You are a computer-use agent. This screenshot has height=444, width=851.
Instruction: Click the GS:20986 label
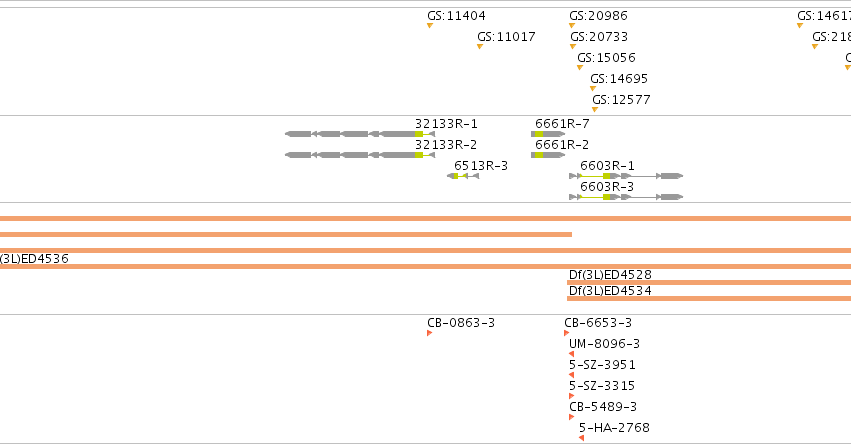(599, 16)
